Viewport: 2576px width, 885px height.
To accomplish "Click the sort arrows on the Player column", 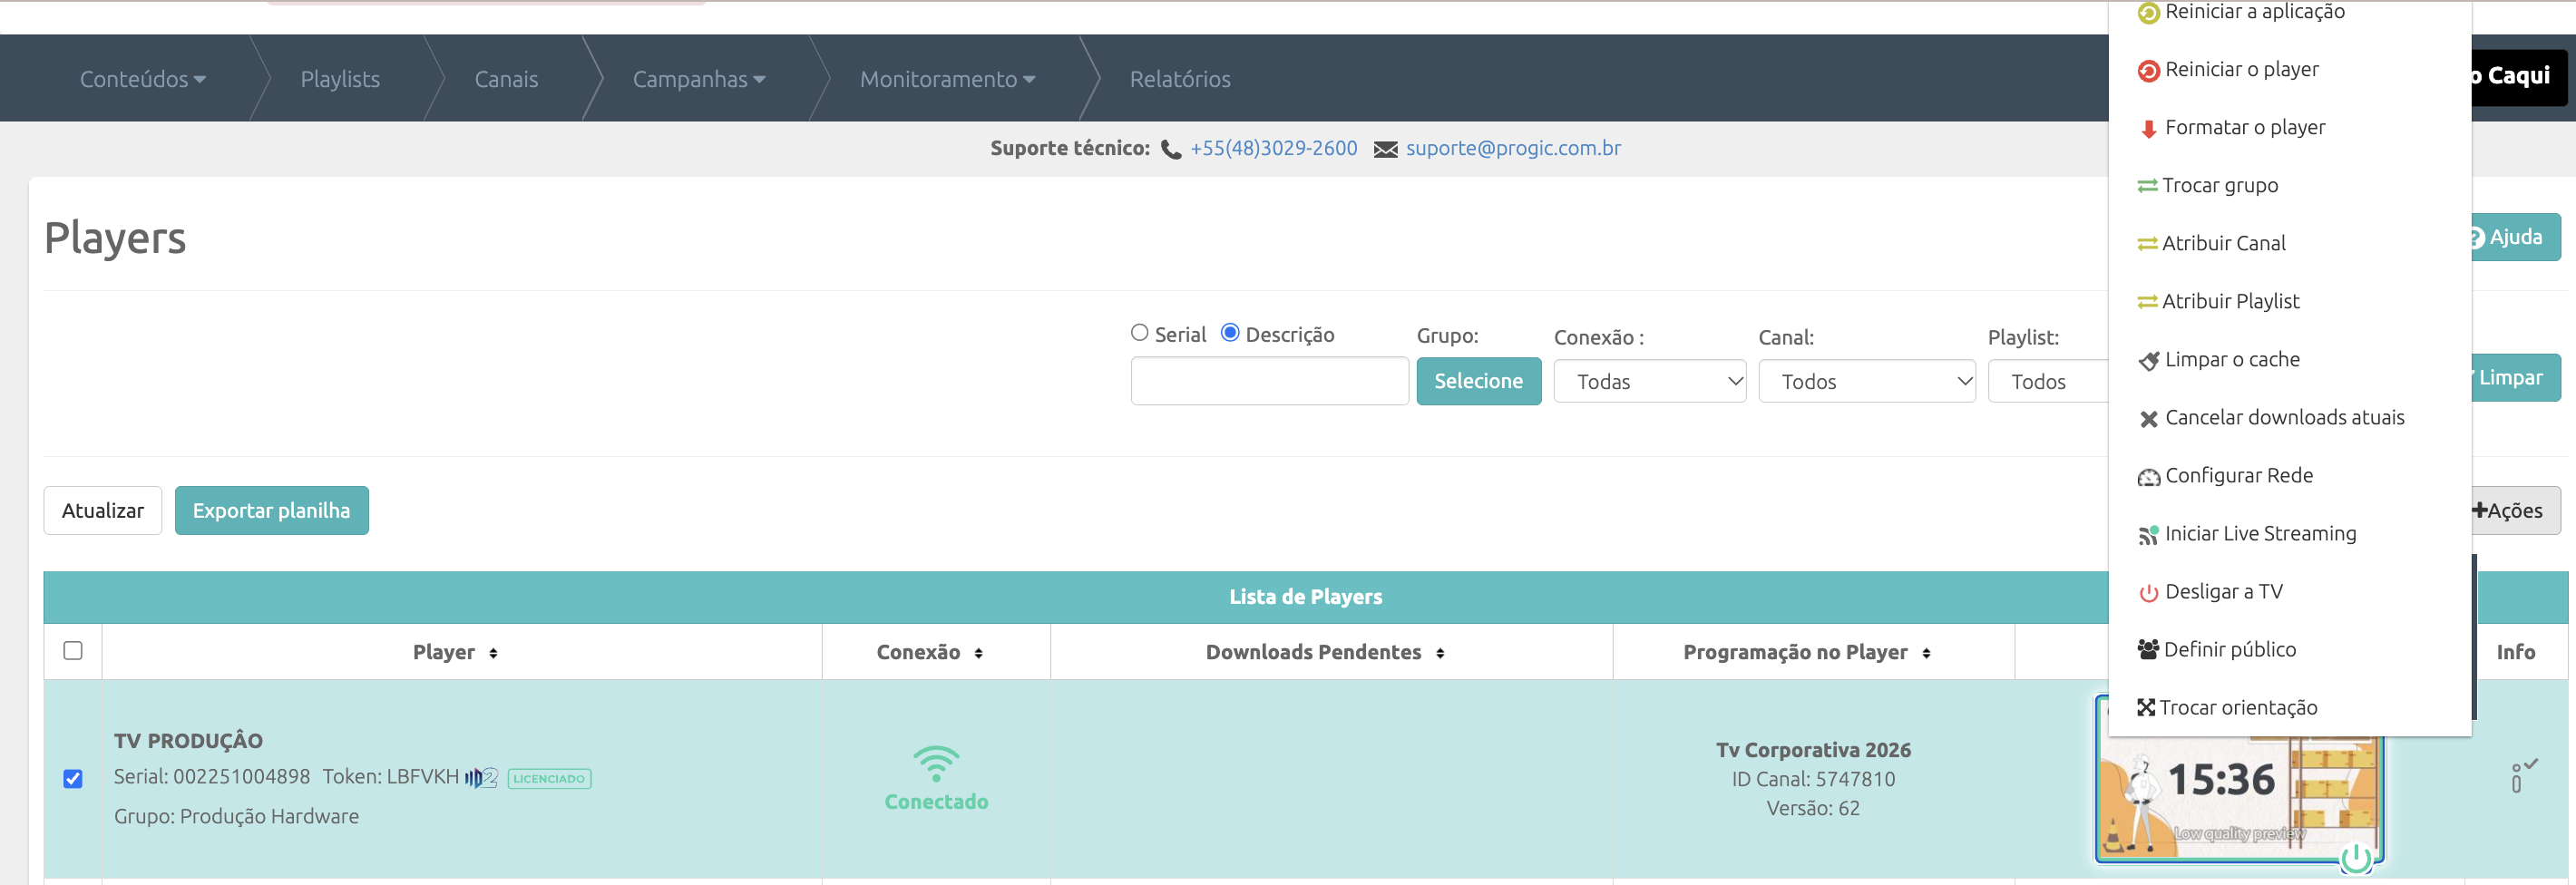I will 493,653.
